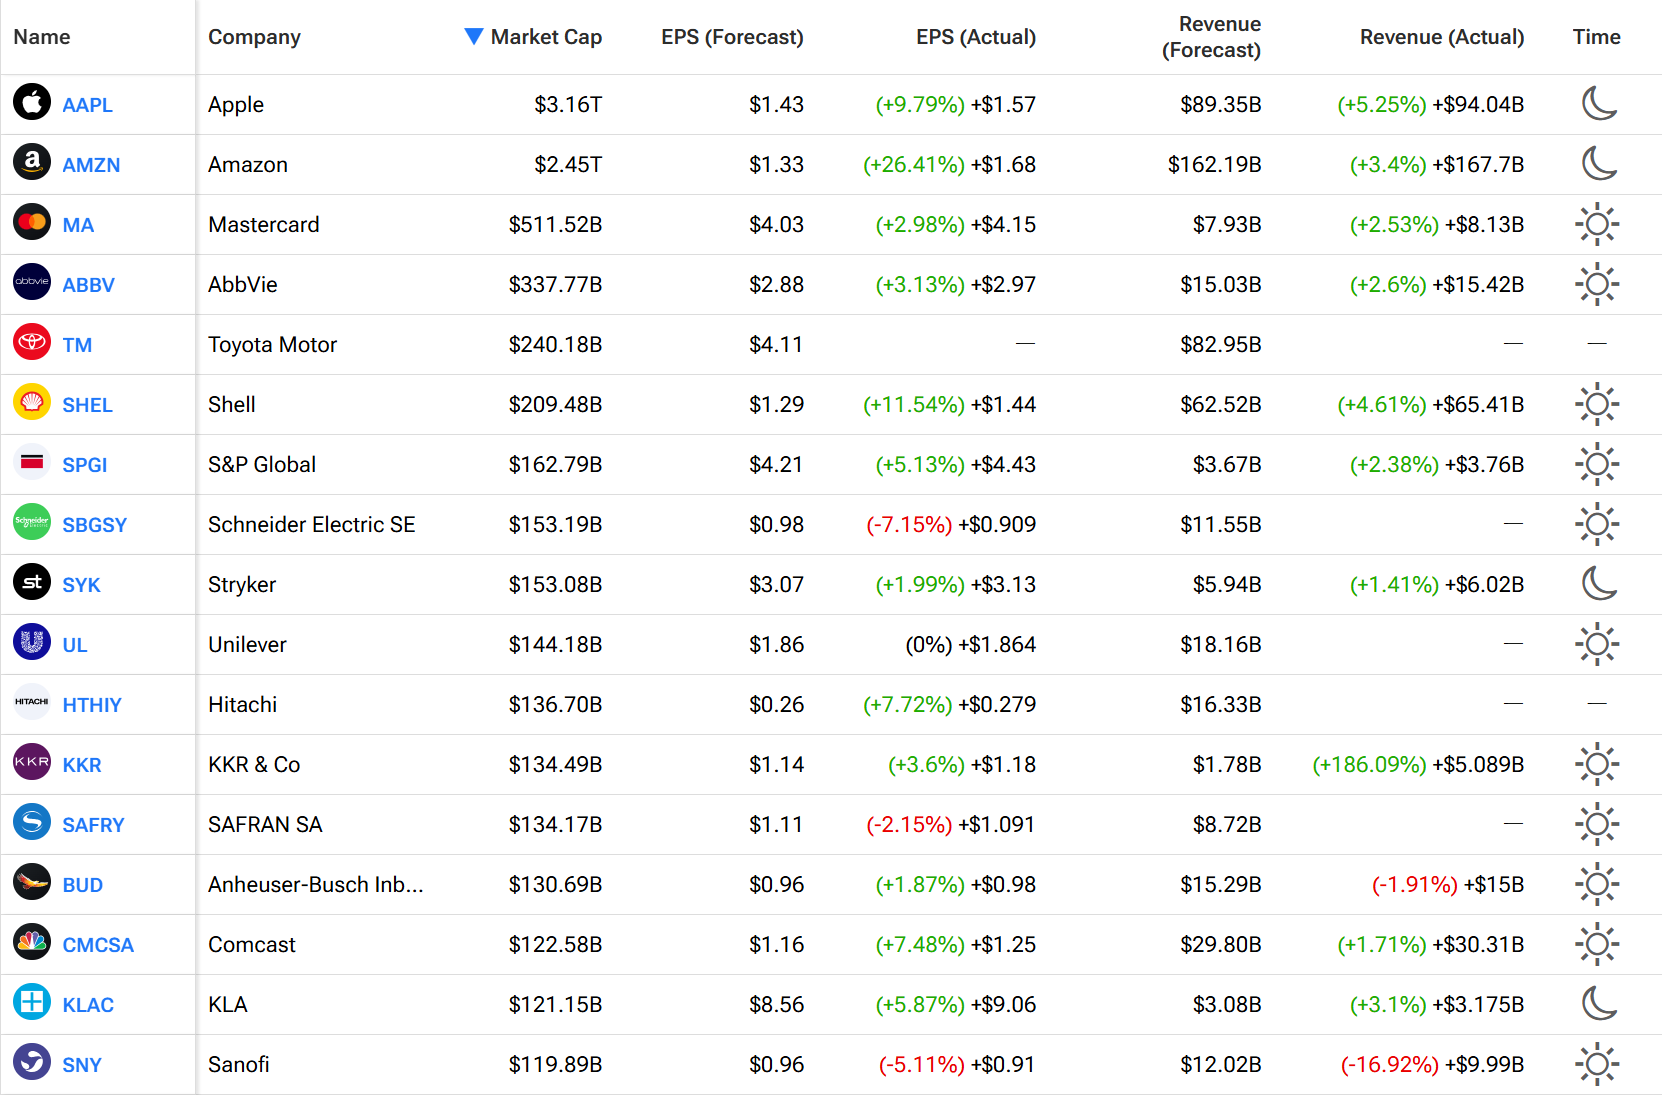Viewport: 1662px width, 1095px height.
Task: Sort by EPS (Forecast) column header
Action: click(x=732, y=37)
